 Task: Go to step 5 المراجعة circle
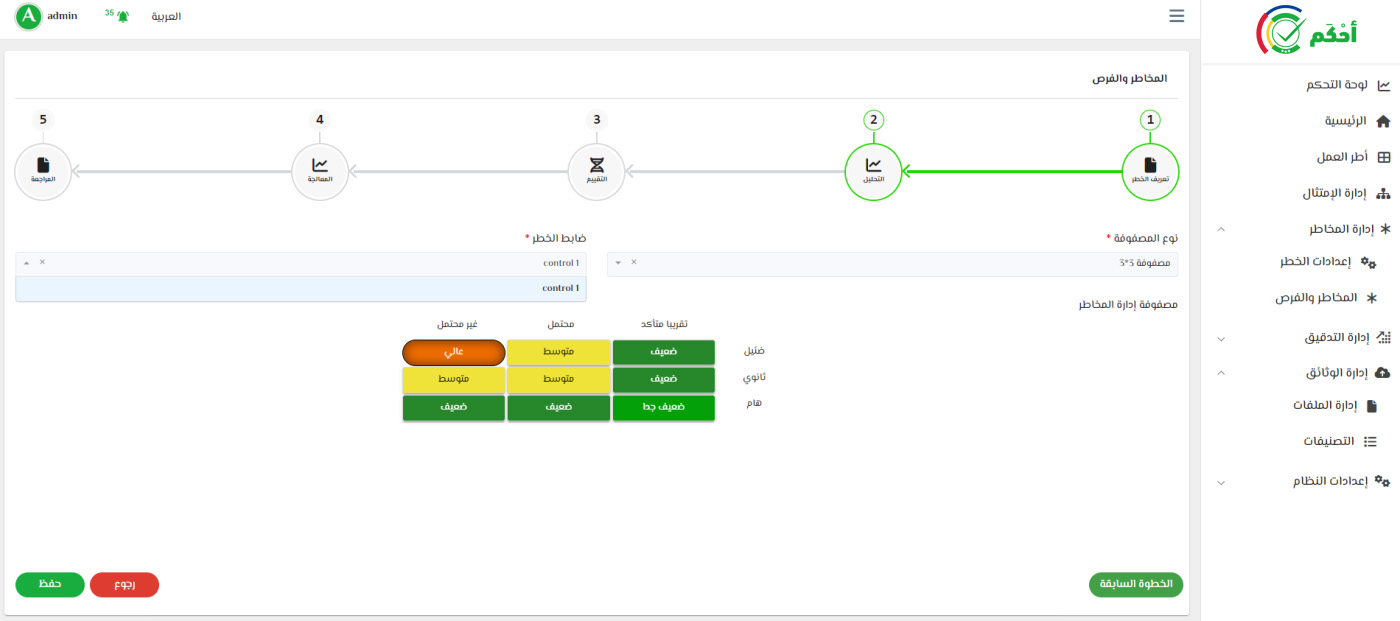(x=43, y=172)
